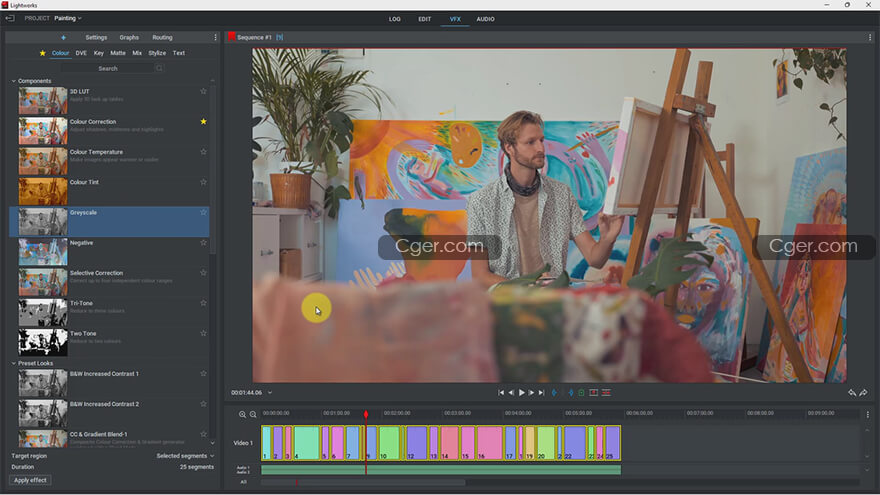Toggle favorite star for Colour Correction
The width and height of the screenshot is (880, 495).
204,122
